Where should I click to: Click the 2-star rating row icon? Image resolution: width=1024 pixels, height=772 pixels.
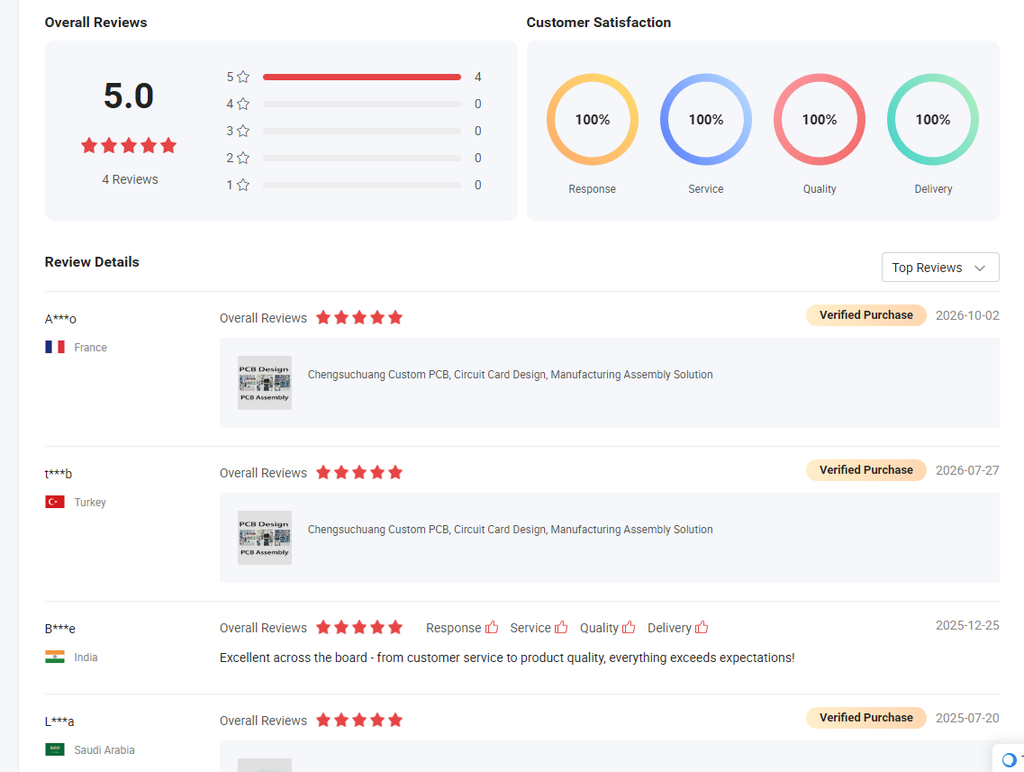243,158
